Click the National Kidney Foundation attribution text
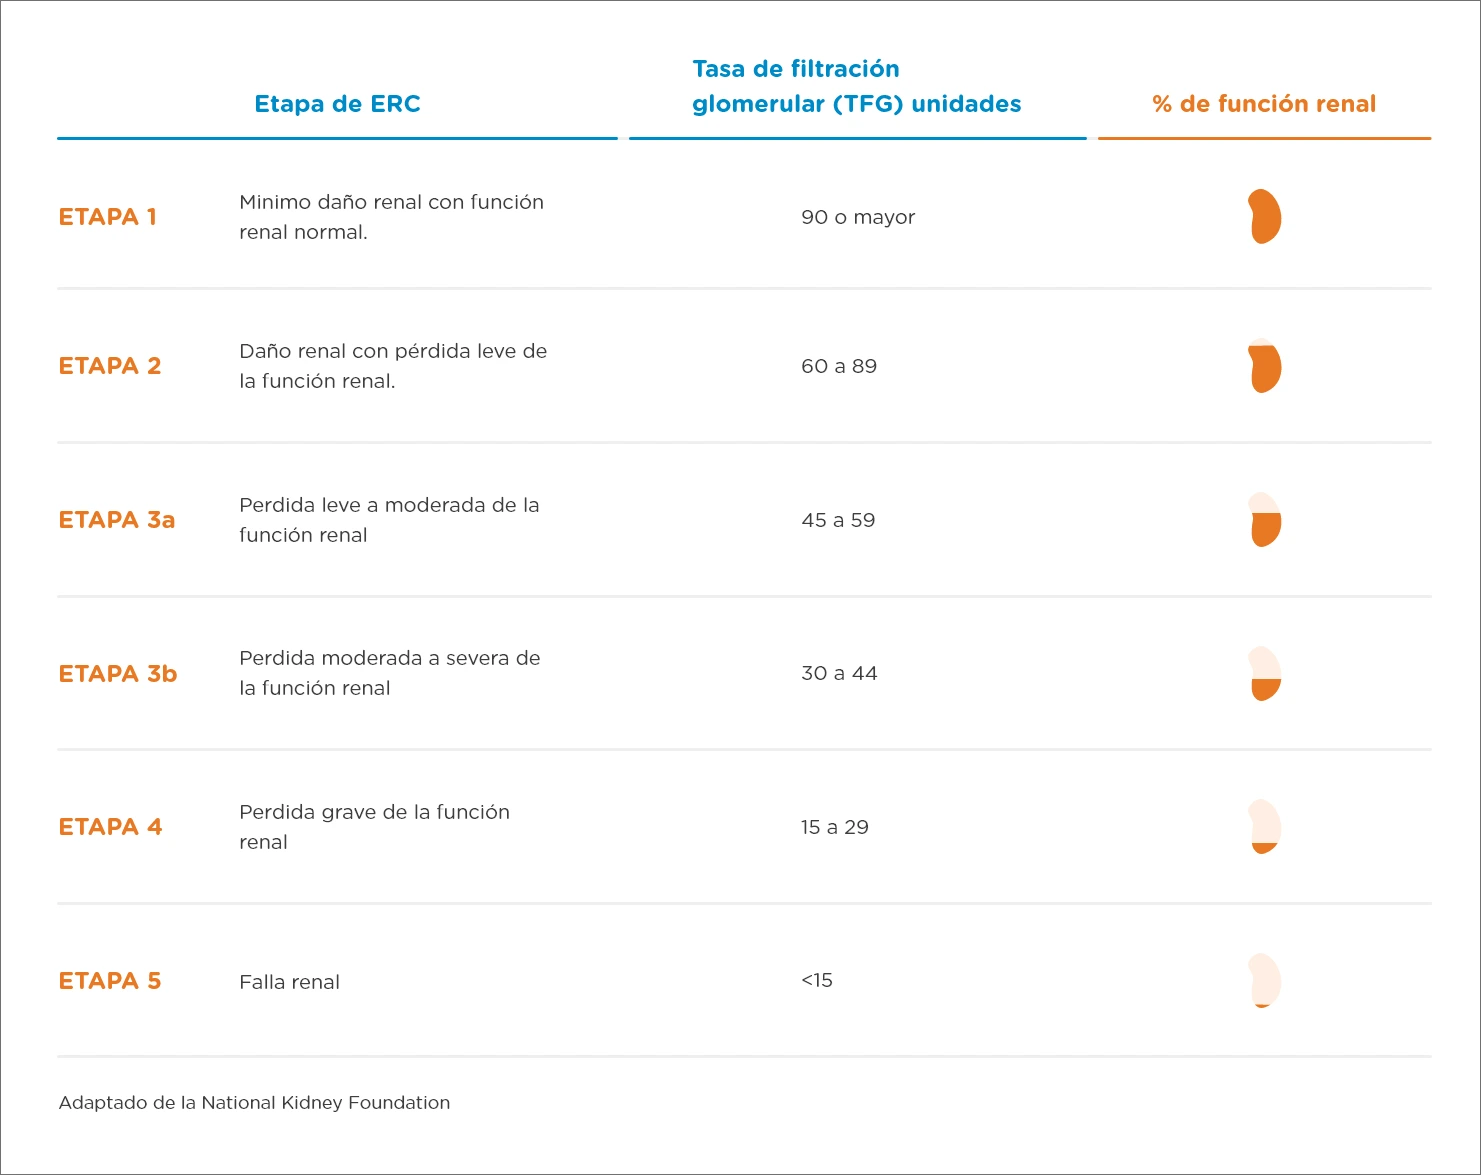This screenshot has height=1175, width=1481. 254,1103
